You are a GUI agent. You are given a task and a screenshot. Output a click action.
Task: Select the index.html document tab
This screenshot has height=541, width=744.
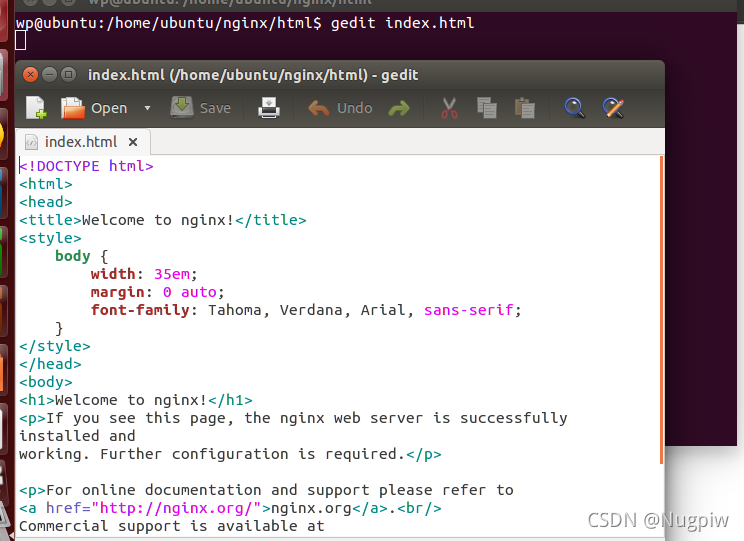(81, 141)
